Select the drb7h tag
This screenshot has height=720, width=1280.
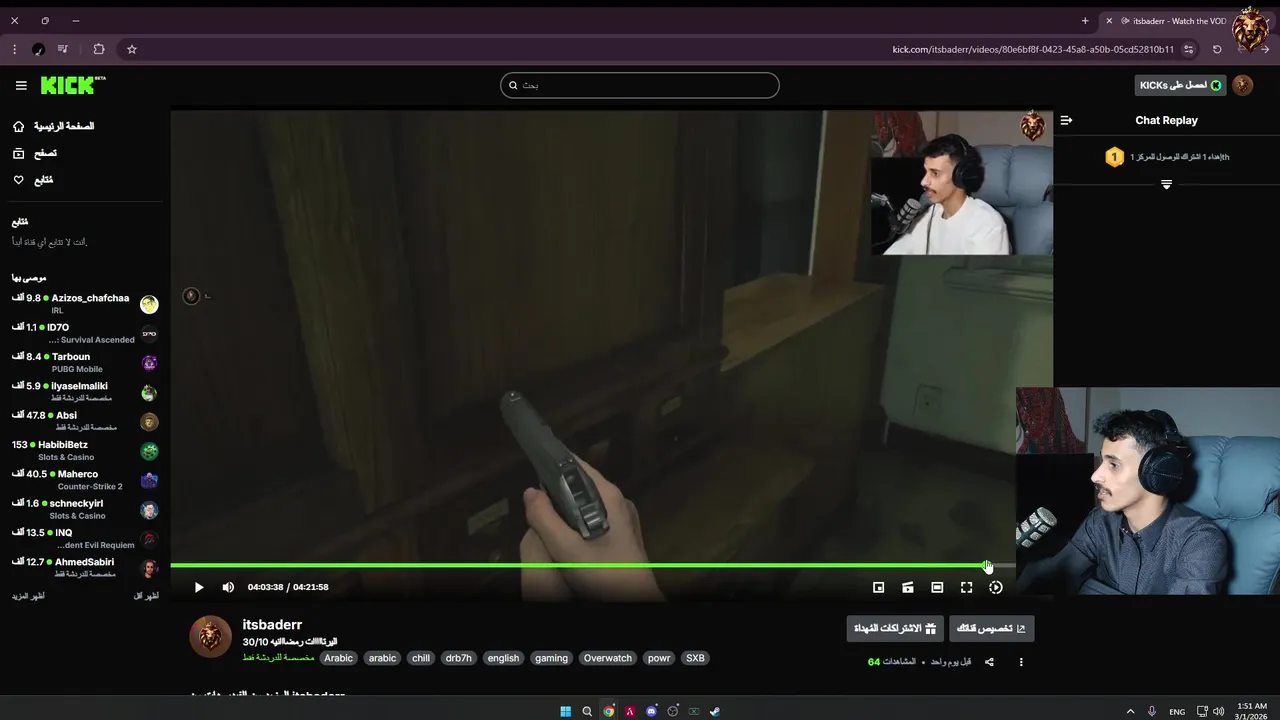pos(458,658)
